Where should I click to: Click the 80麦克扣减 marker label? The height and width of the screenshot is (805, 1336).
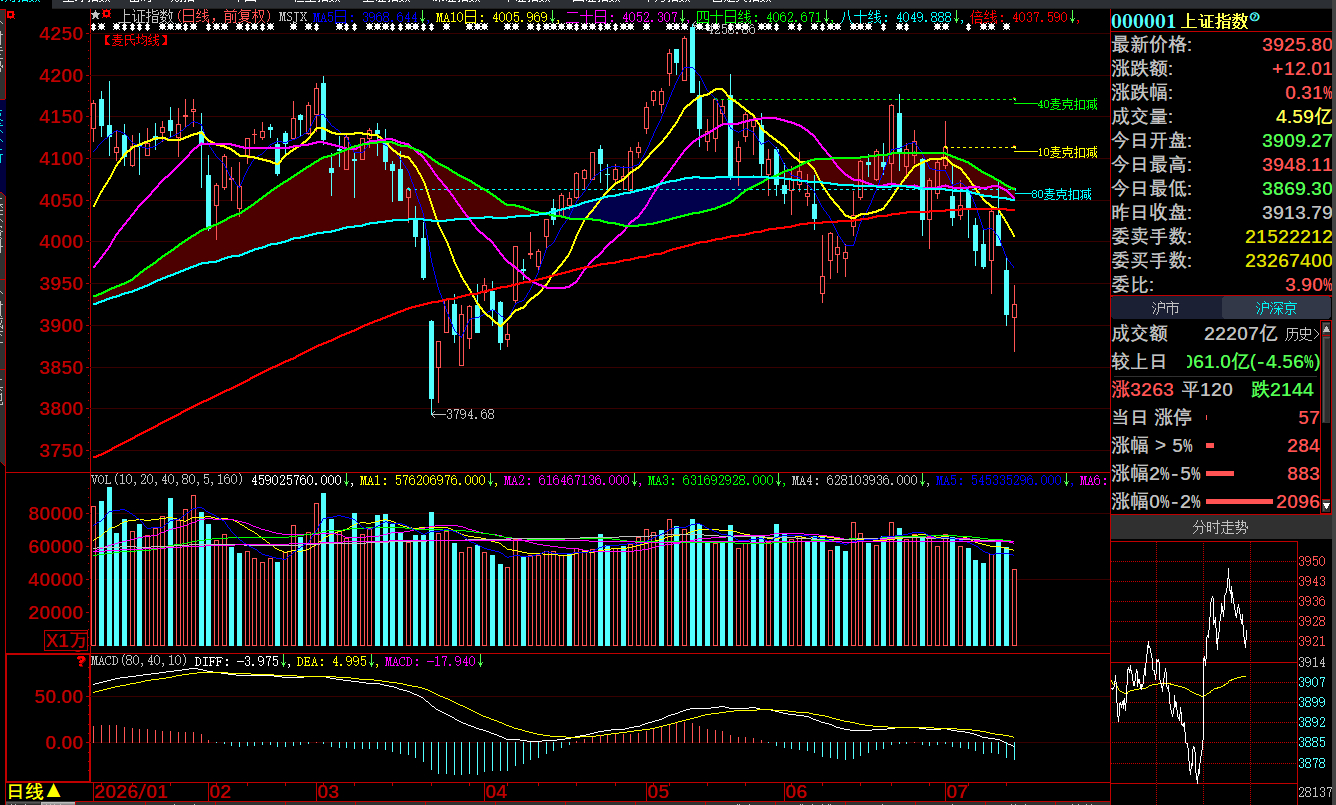point(1061,194)
